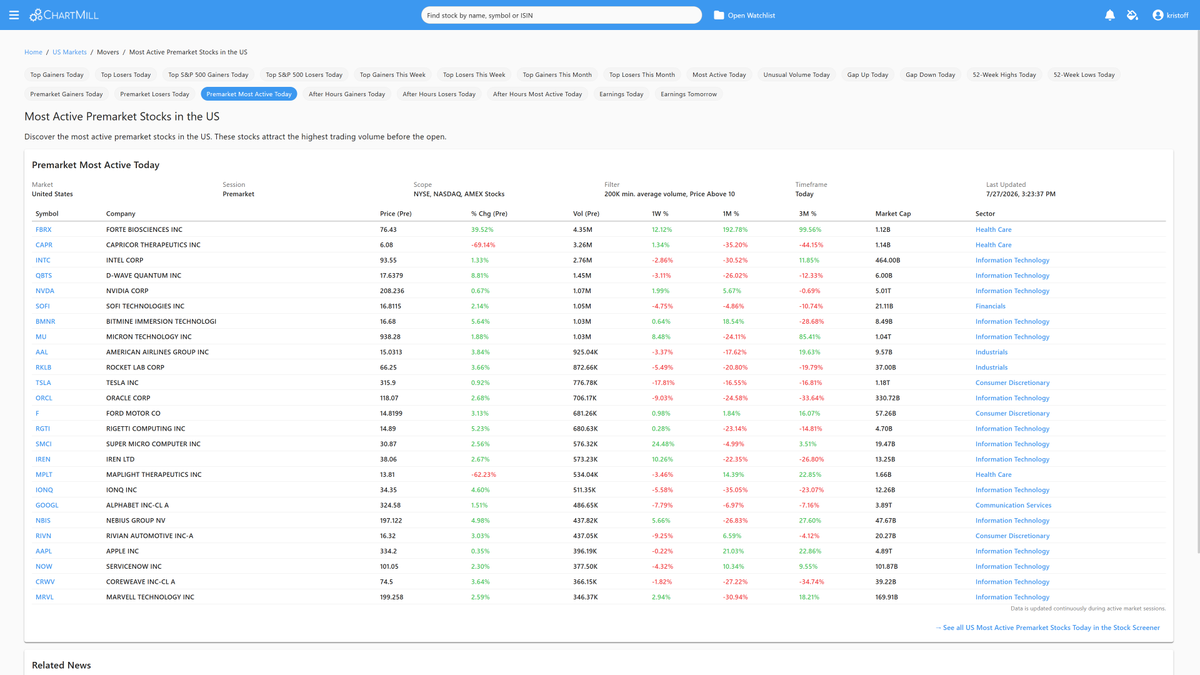Click the % Chg (Pre) column header

(490, 214)
